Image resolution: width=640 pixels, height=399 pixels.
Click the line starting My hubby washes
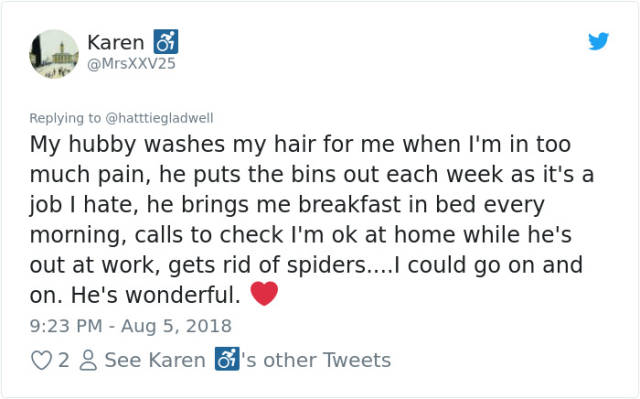[x=300, y=144]
